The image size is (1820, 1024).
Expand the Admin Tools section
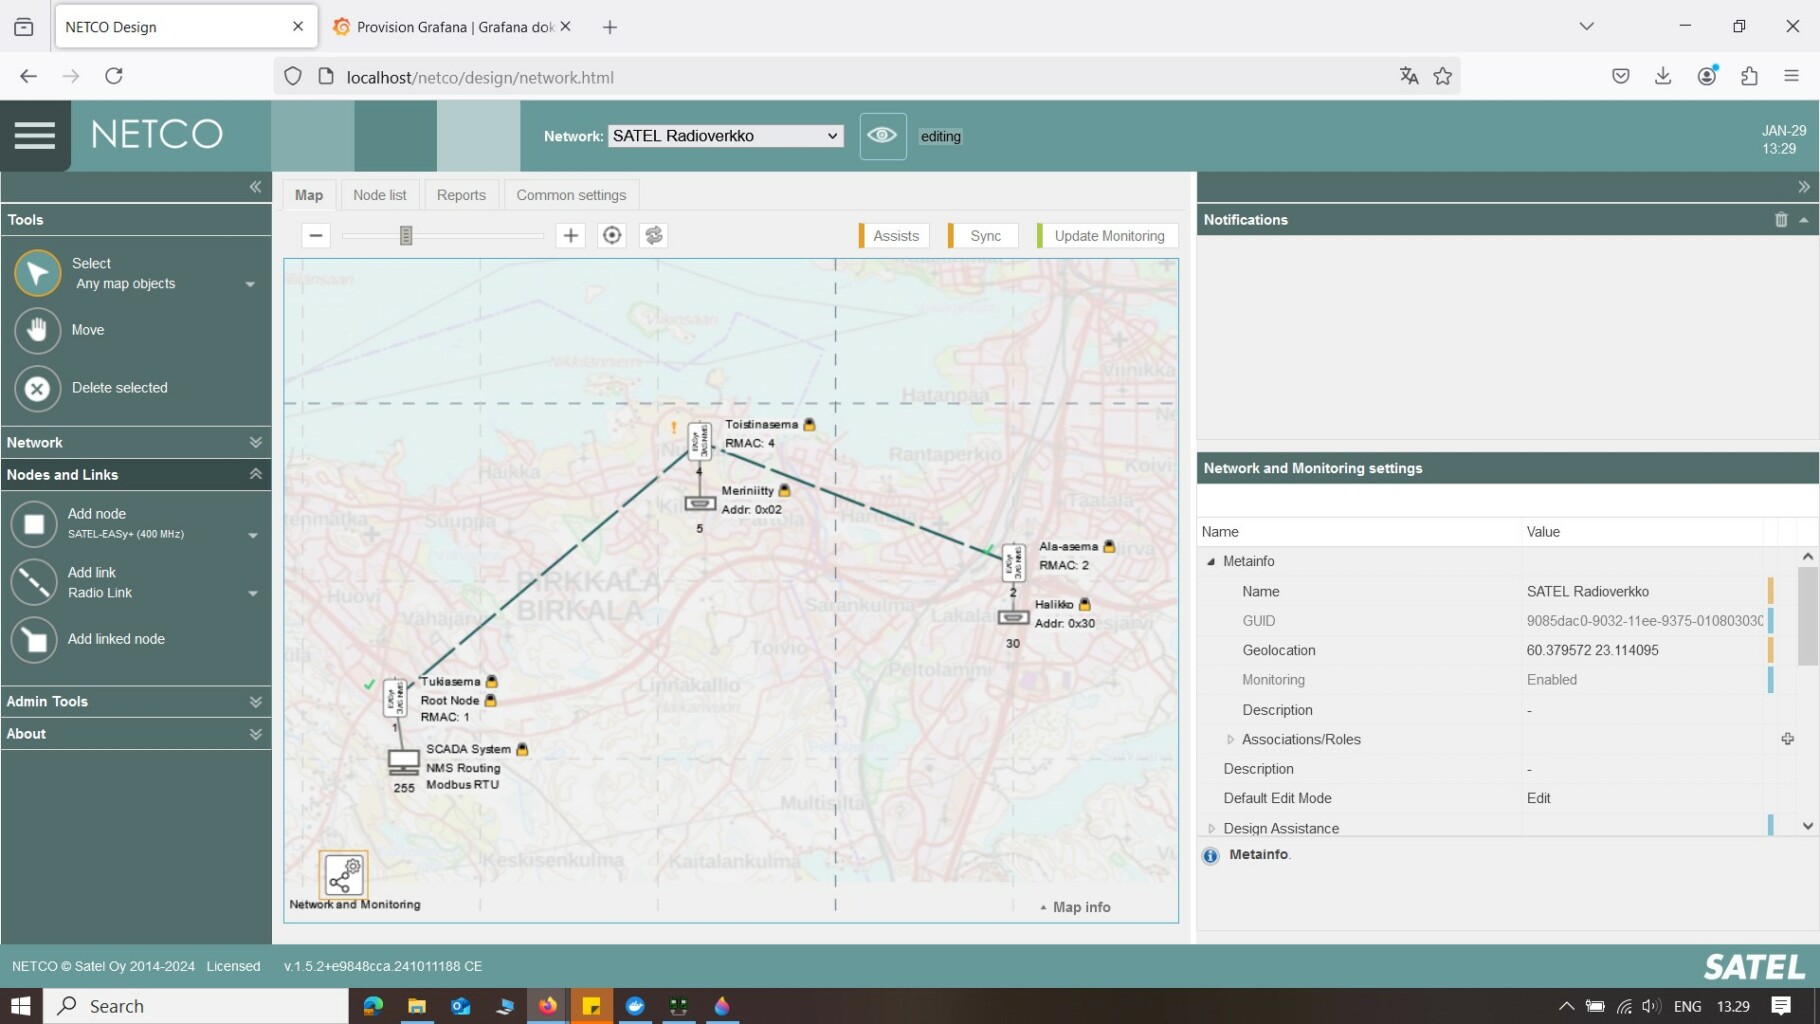click(x=135, y=702)
